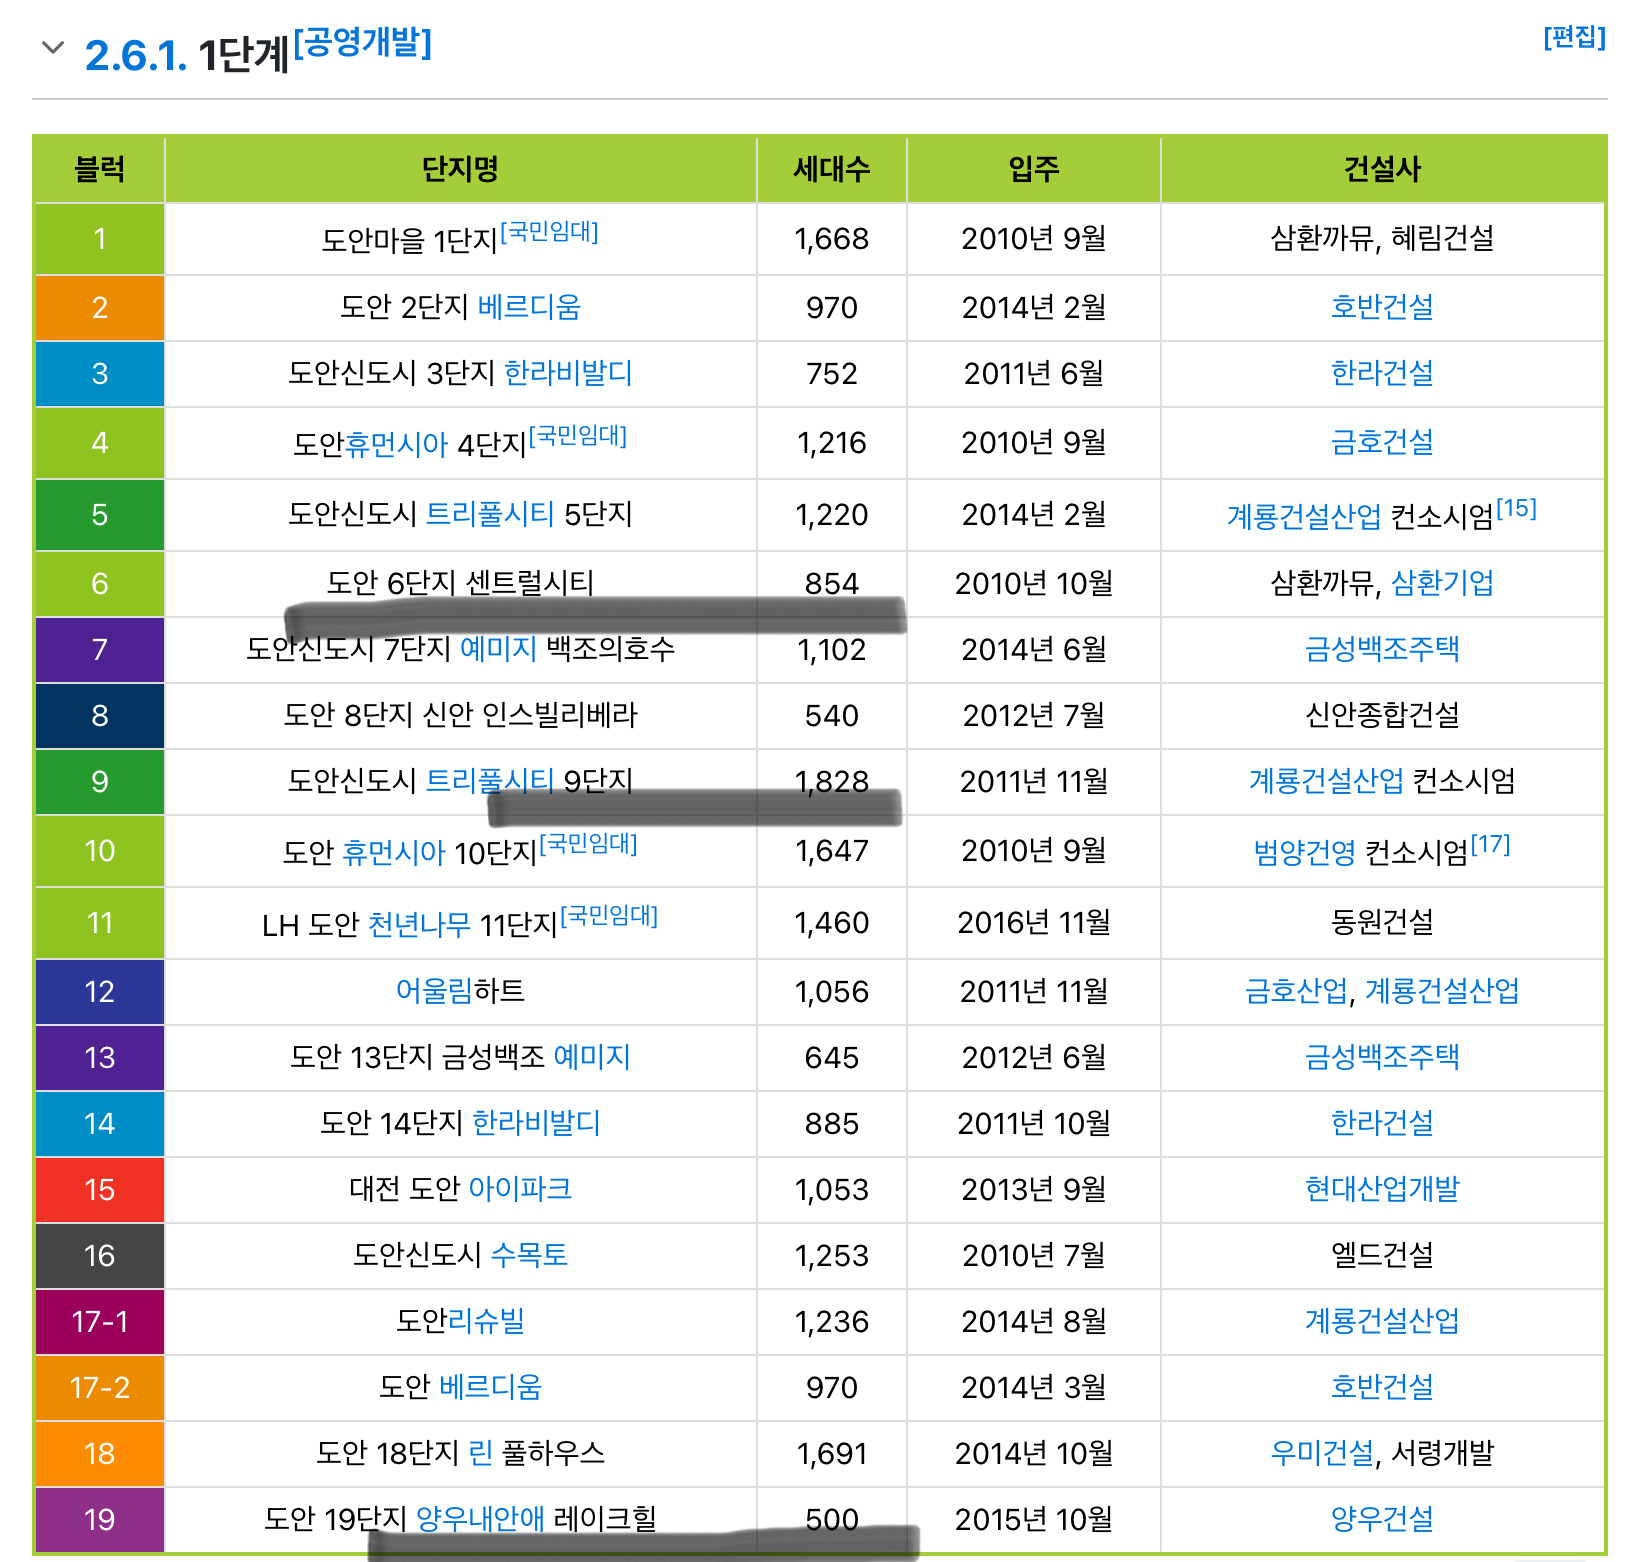Open 양우건설 builder link
The height and width of the screenshot is (1562, 1640).
[x=1382, y=1519]
